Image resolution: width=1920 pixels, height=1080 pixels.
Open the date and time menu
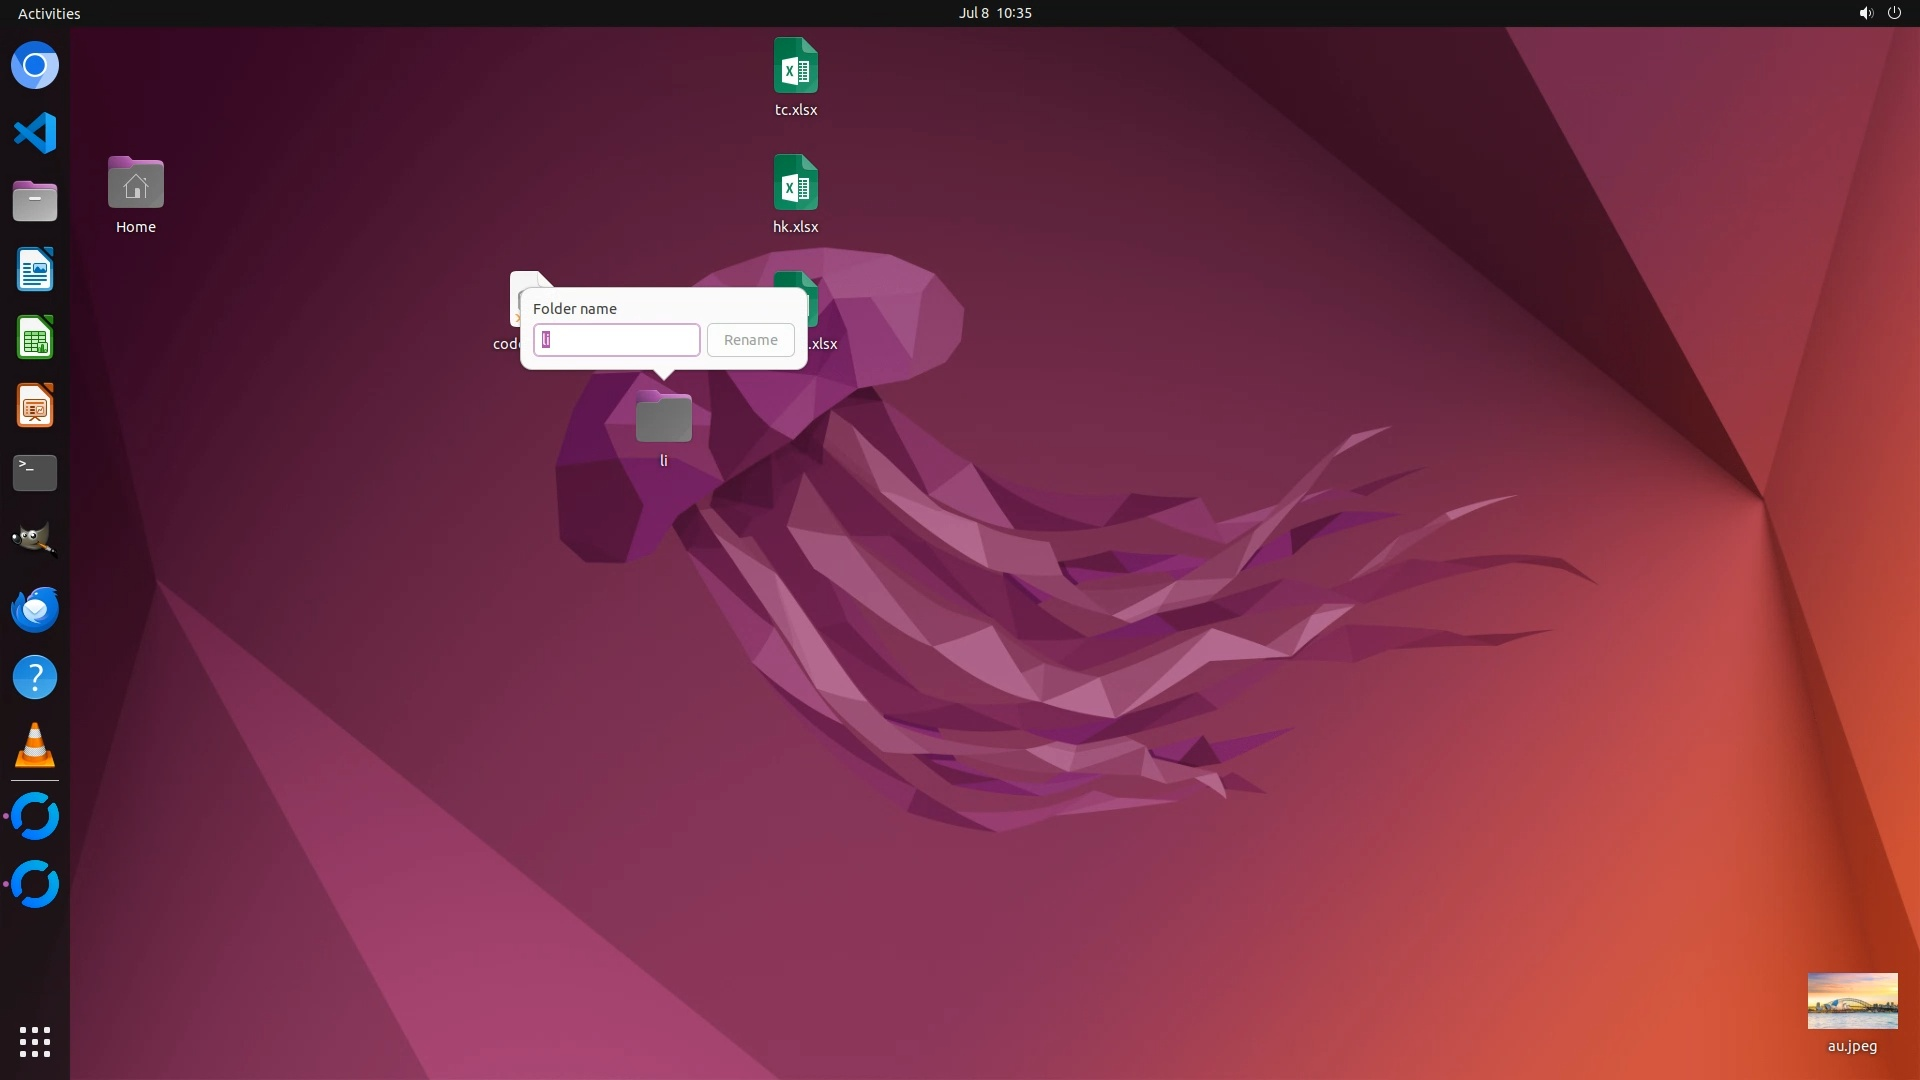[x=994, y=13]
